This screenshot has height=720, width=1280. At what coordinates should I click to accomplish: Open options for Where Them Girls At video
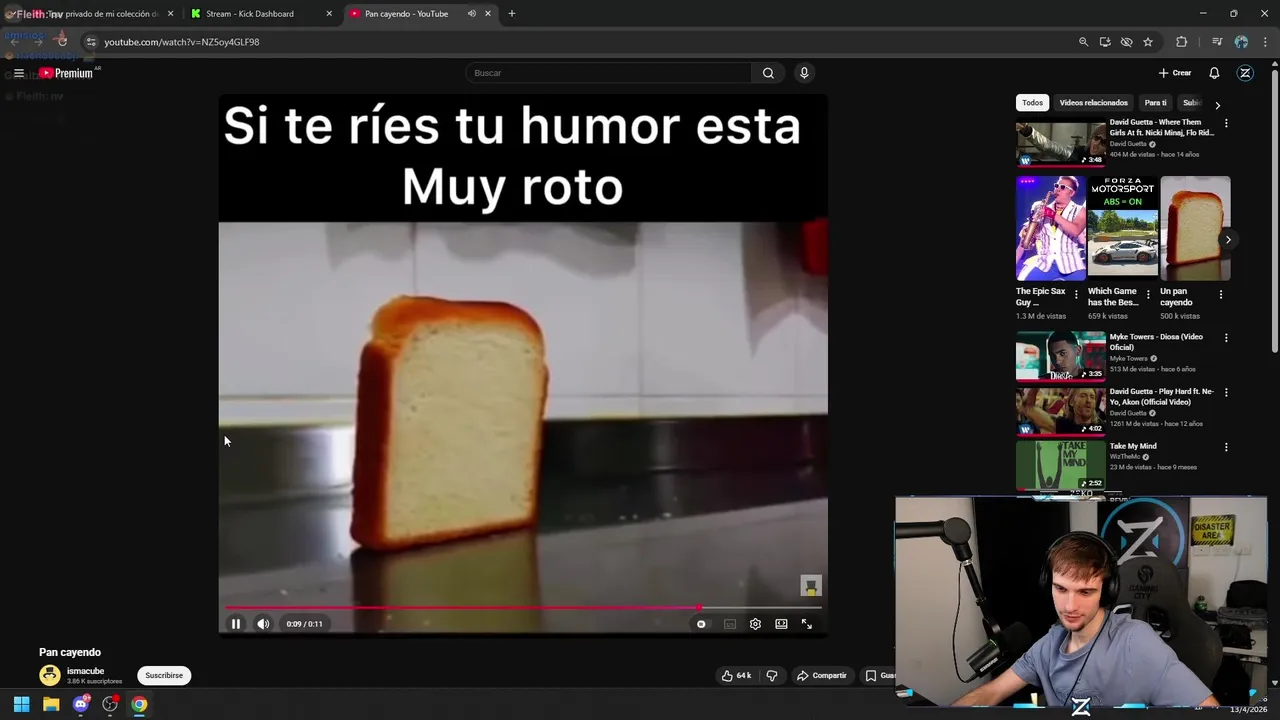click(x=1226, y=123)
